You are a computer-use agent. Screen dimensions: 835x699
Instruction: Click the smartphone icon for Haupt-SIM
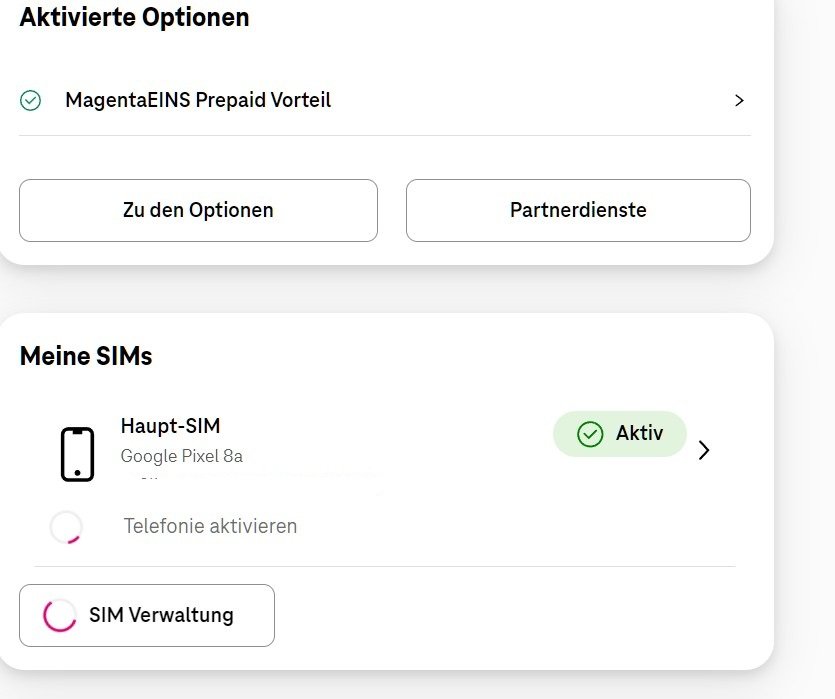[x=77, y=455]
